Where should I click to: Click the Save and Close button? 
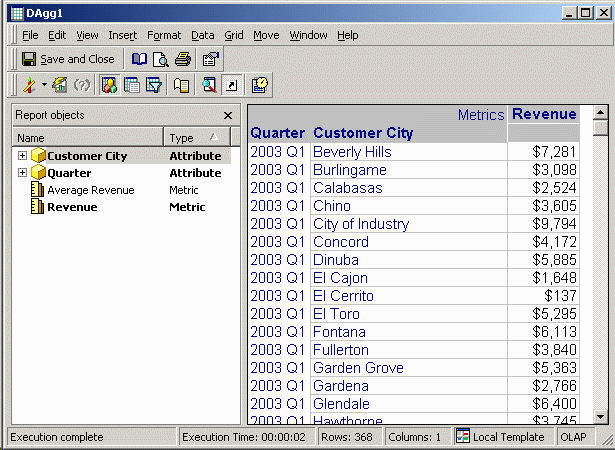click(68, 59)
